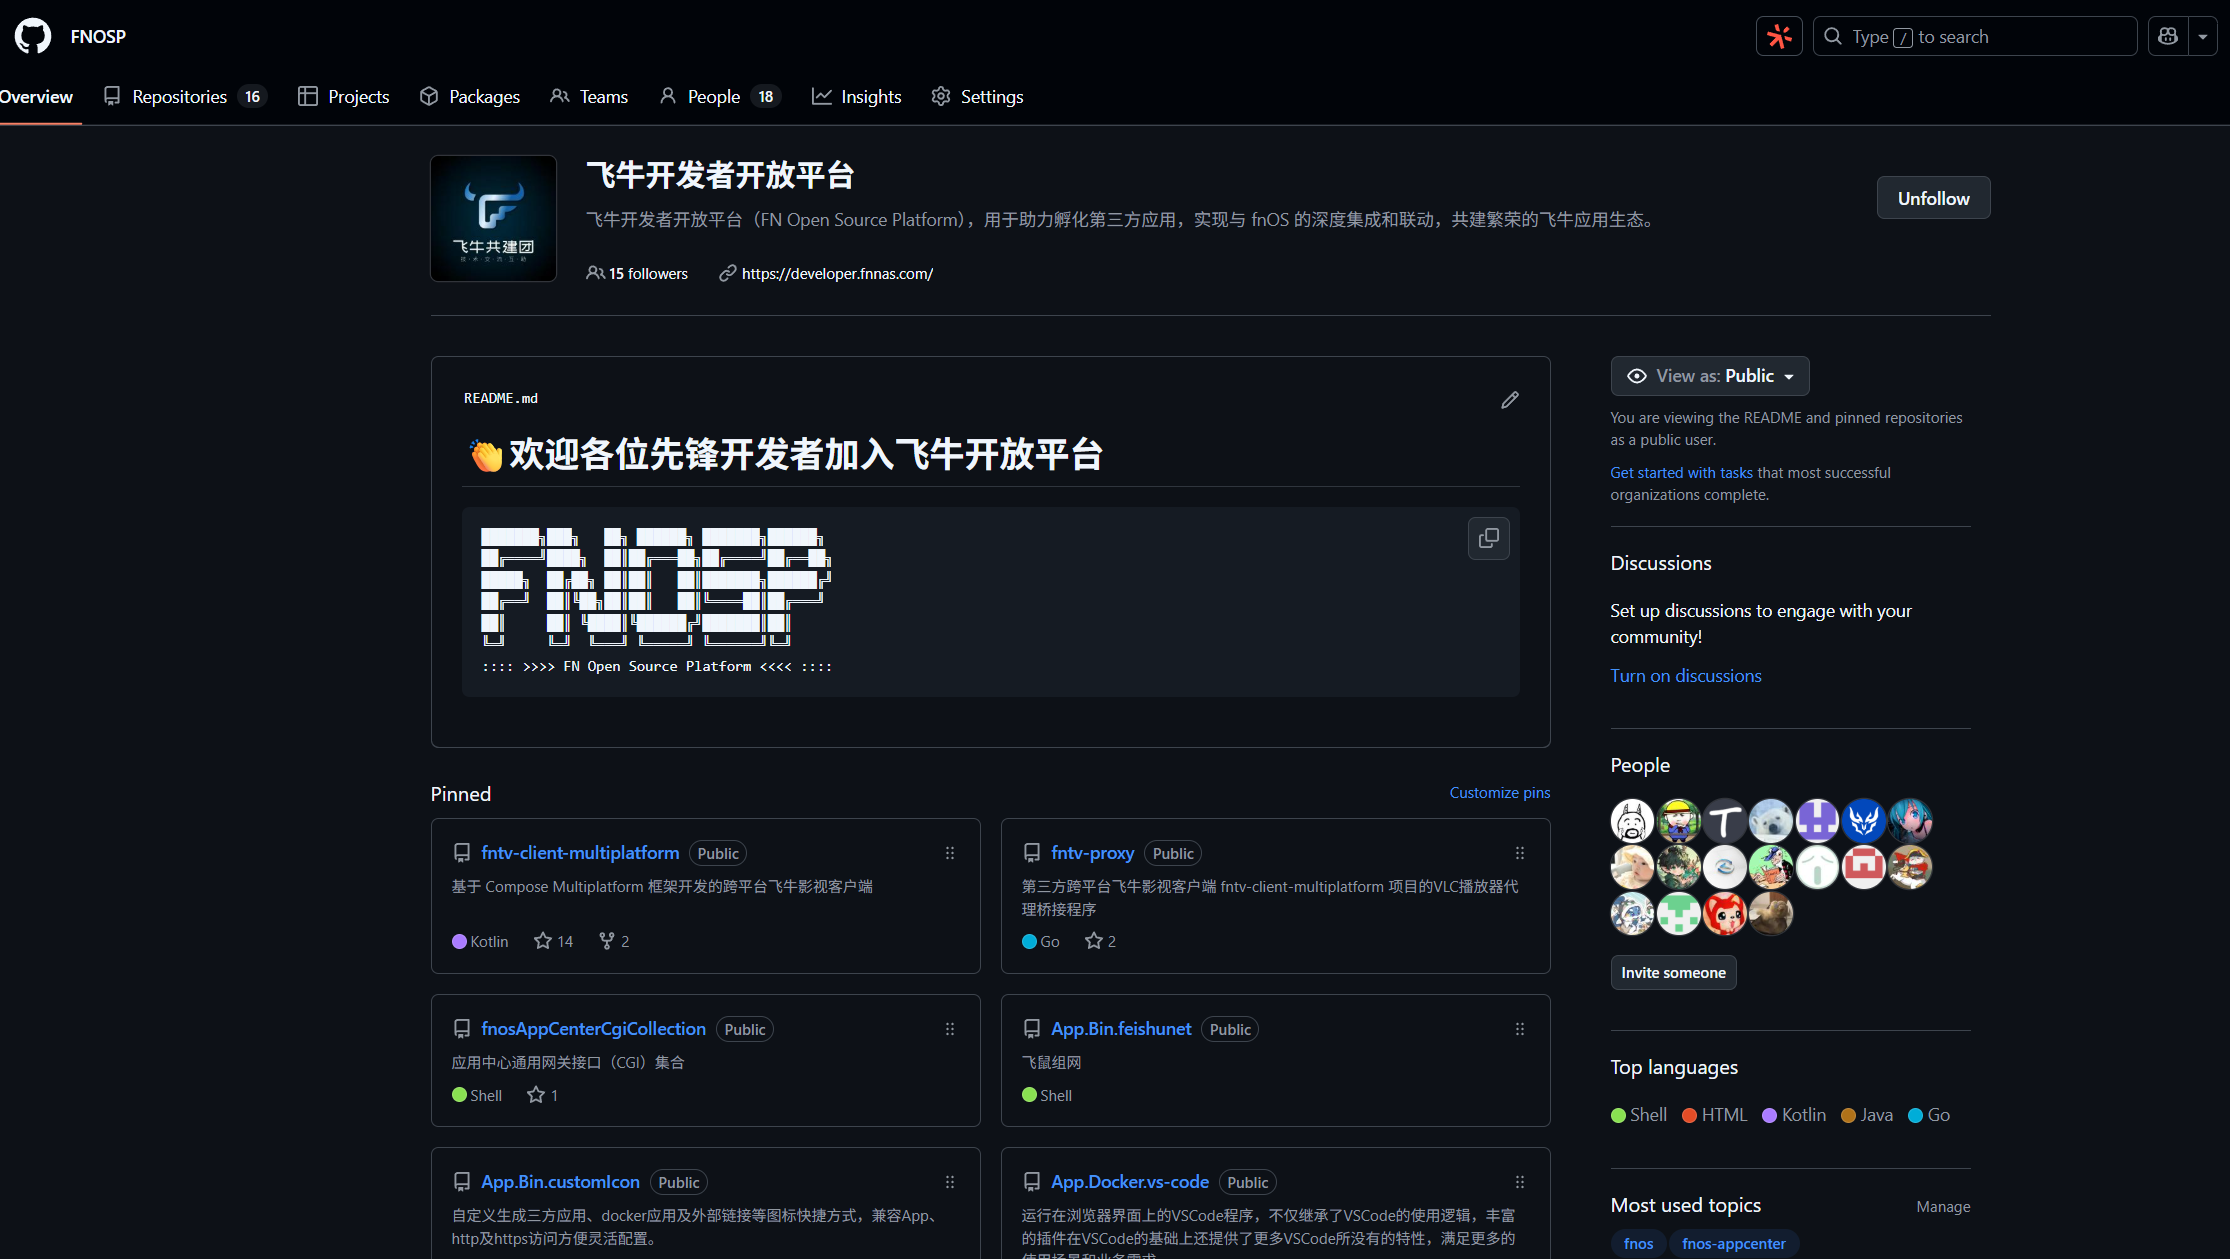2230x1259 pixels.
Task: Expand dropdown arrow next to Copilot
Action: tap(2203, 36)
